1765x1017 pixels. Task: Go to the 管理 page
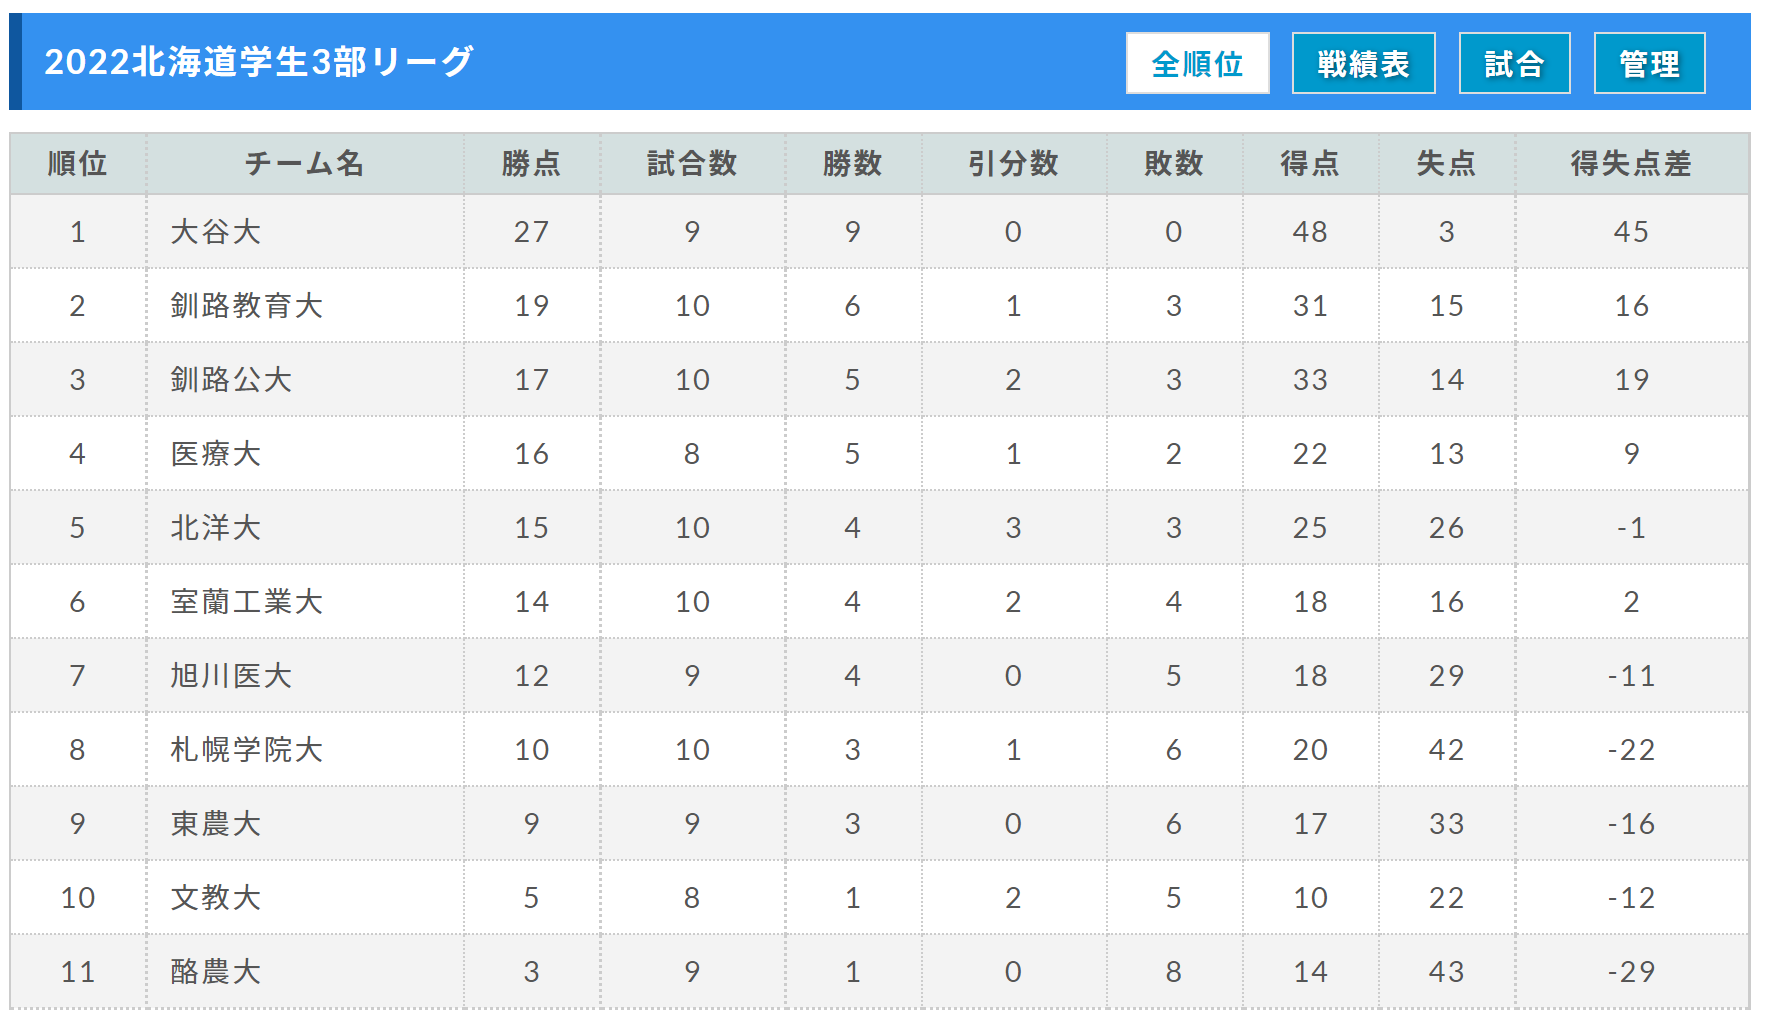click(x=1649, y=63)
